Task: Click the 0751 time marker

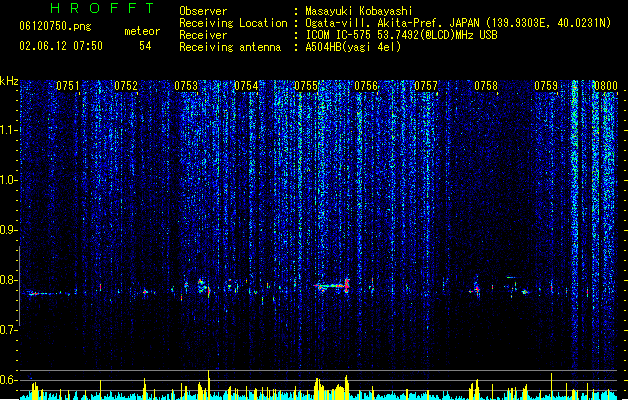Action: [x=68, y=86]
